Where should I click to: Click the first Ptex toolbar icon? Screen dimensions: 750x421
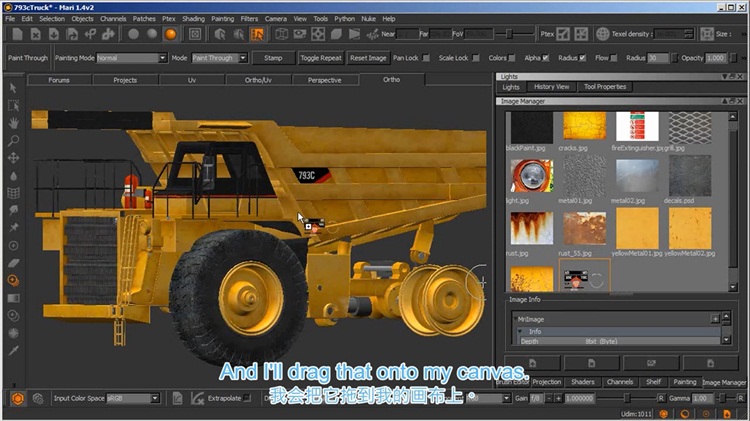(x=563, y=34)
